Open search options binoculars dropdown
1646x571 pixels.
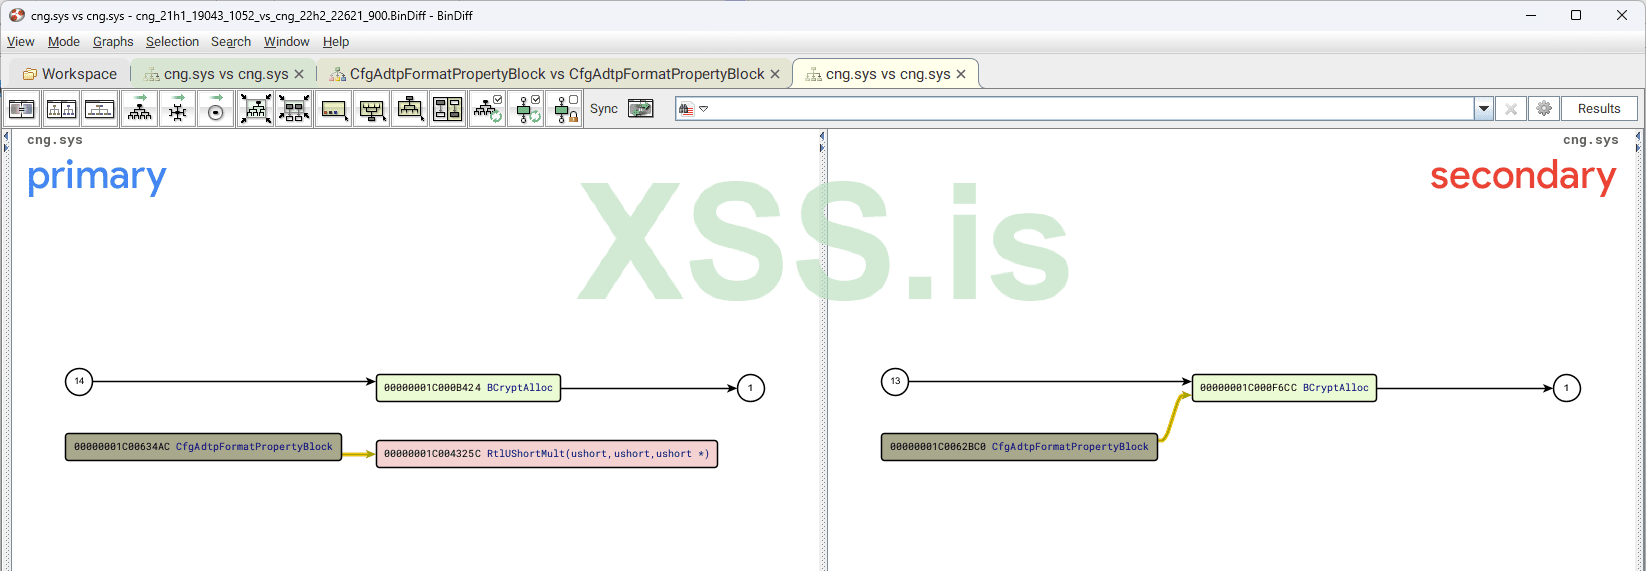pyautogui.click(x=693, y=109)
